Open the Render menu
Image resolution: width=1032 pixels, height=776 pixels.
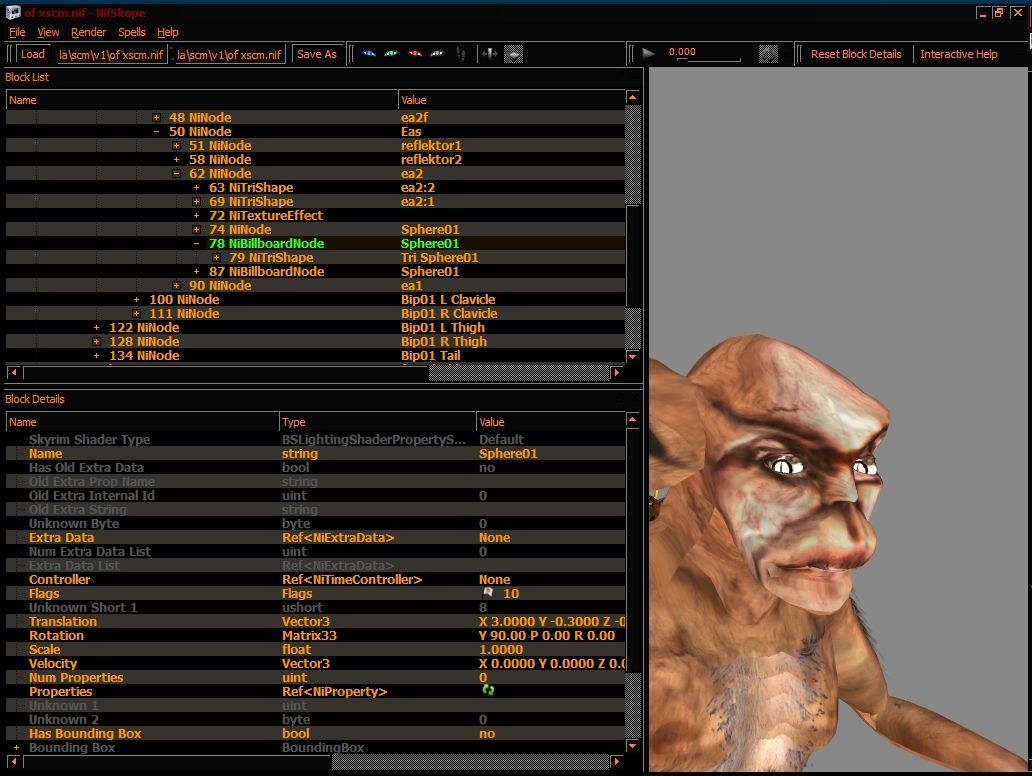point(88,32)
